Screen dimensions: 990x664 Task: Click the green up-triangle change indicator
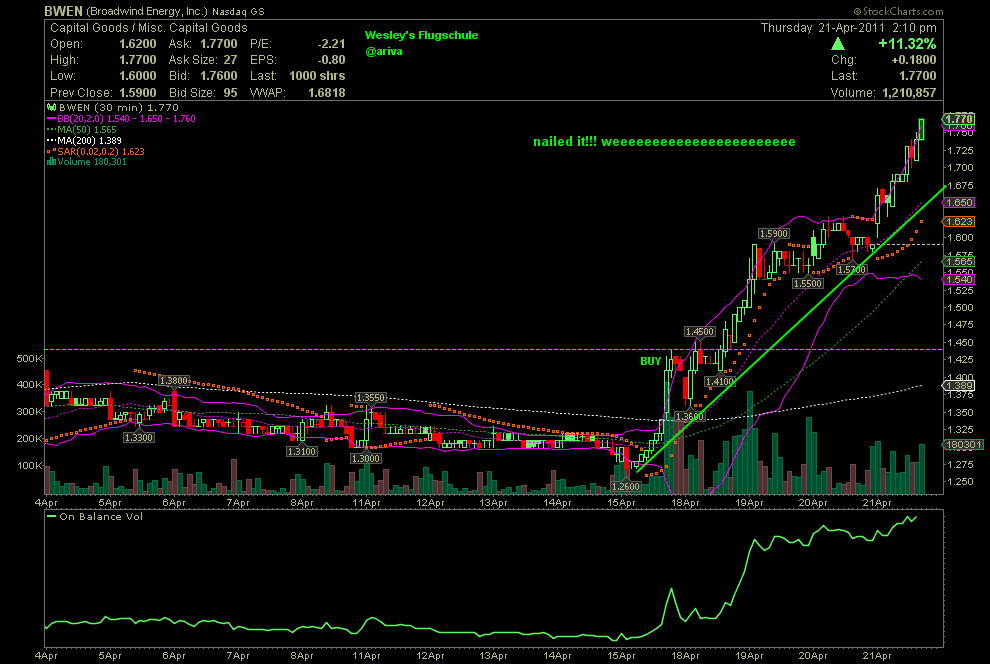pyautogui.click(x=838, y=44)
